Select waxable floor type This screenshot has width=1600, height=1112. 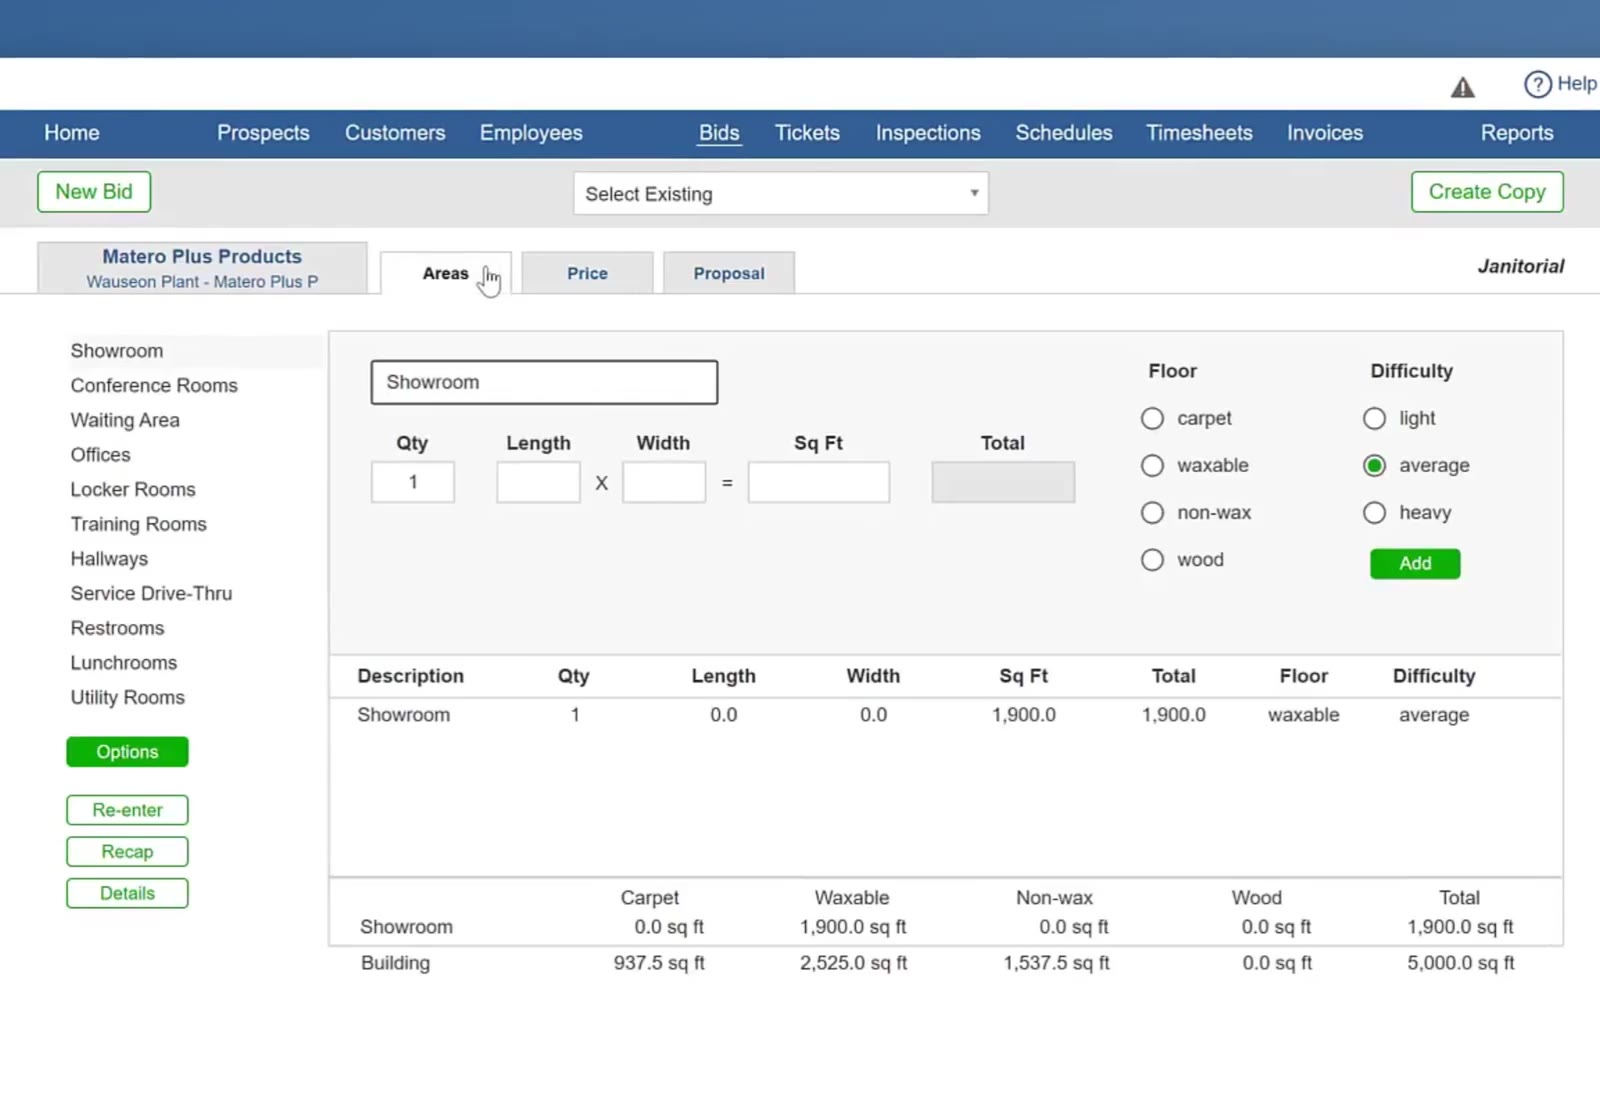tap(1152, 465)
